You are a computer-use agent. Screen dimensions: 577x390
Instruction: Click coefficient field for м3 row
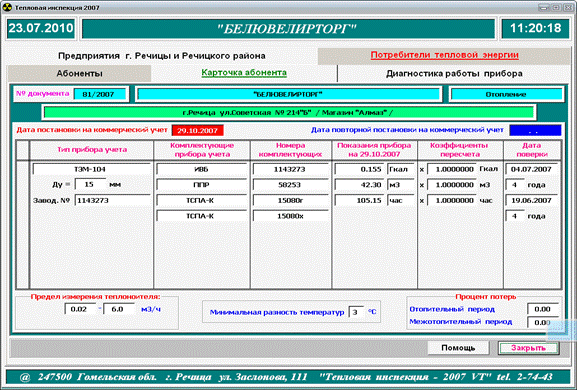click(x=452, y=185)
